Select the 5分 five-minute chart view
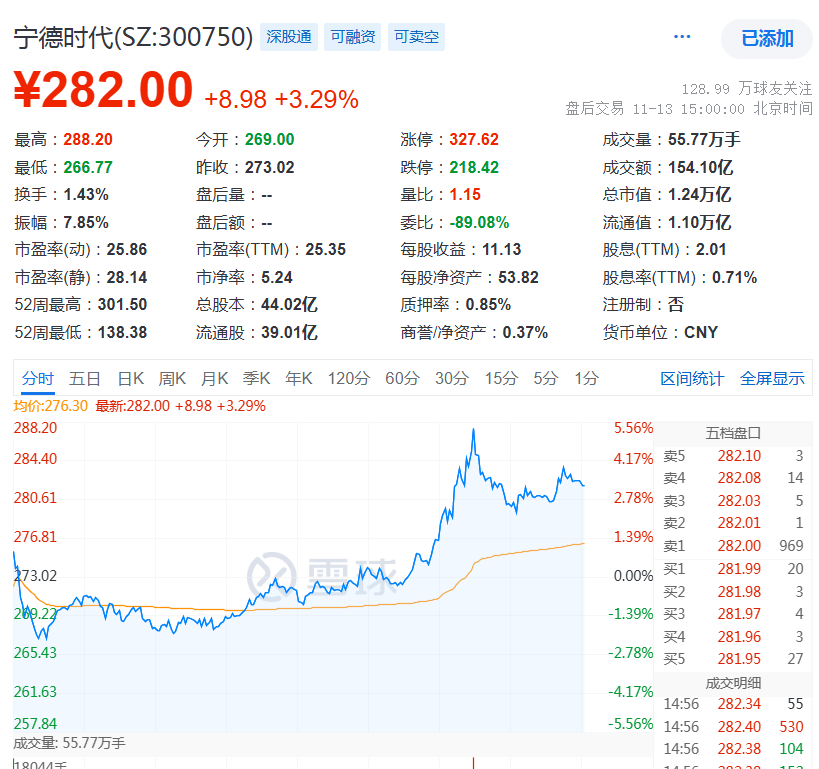Image resolution: width=819 pixels, height=769 pixels. [543, 379]
